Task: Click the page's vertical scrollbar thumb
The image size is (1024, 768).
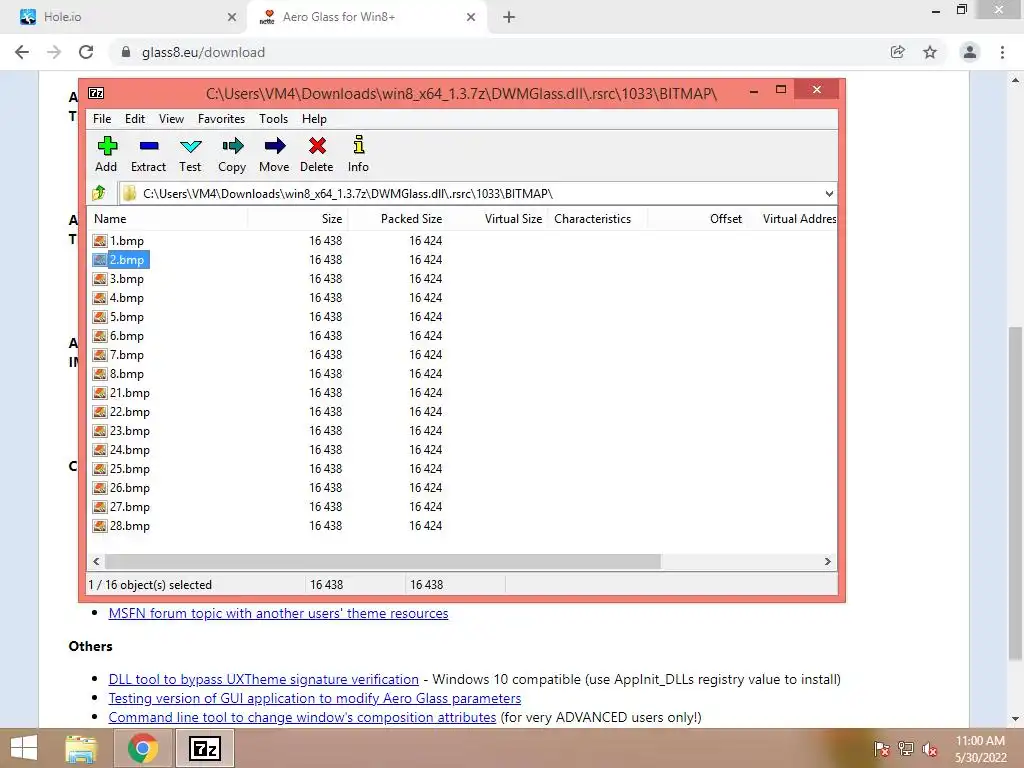Action: (1015, 493)
